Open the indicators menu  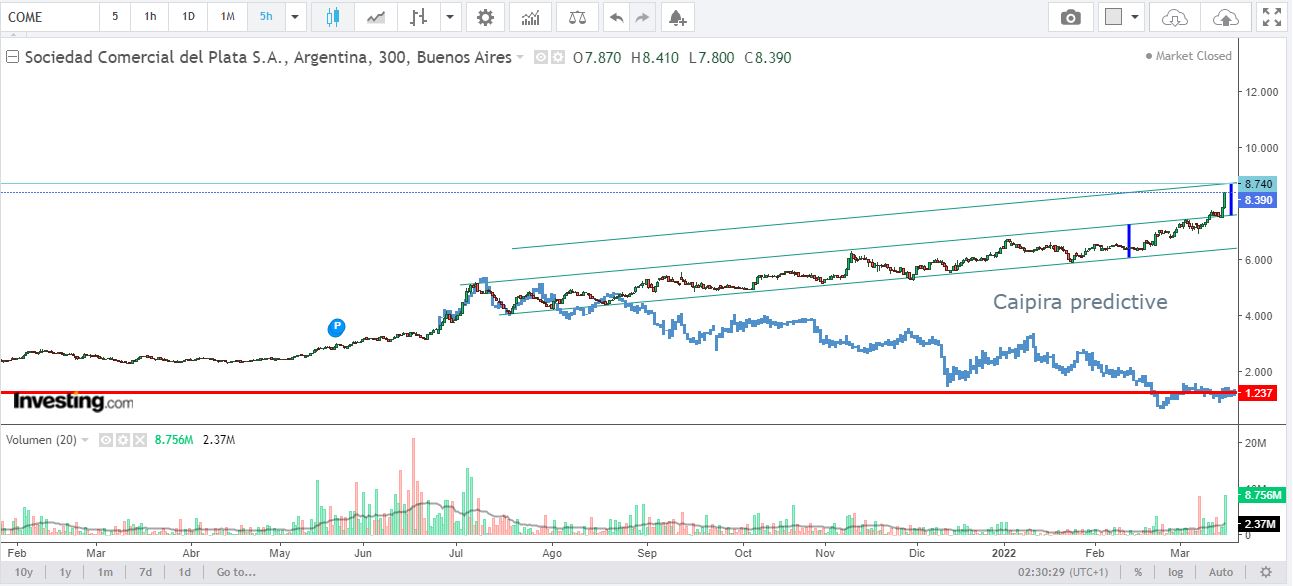(x=531, y=17)
